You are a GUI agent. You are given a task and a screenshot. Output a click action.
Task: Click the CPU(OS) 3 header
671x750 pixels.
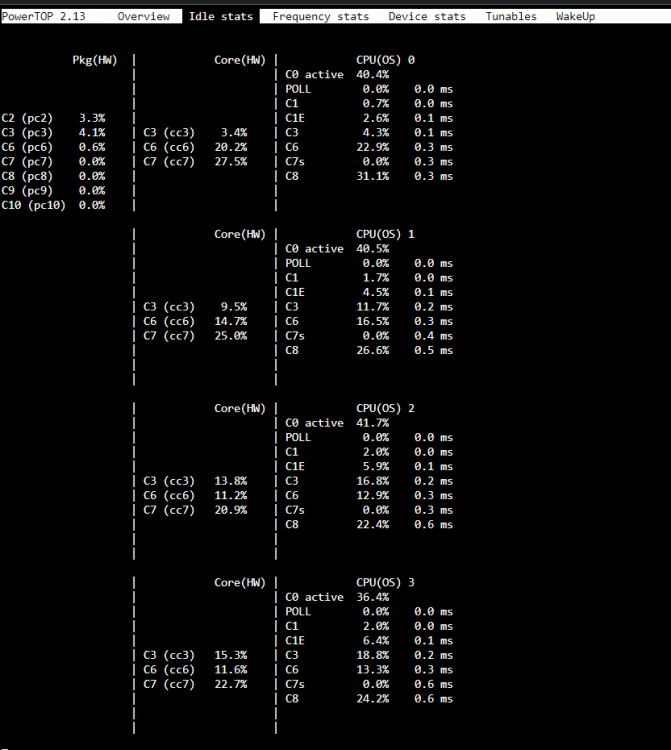385,582
